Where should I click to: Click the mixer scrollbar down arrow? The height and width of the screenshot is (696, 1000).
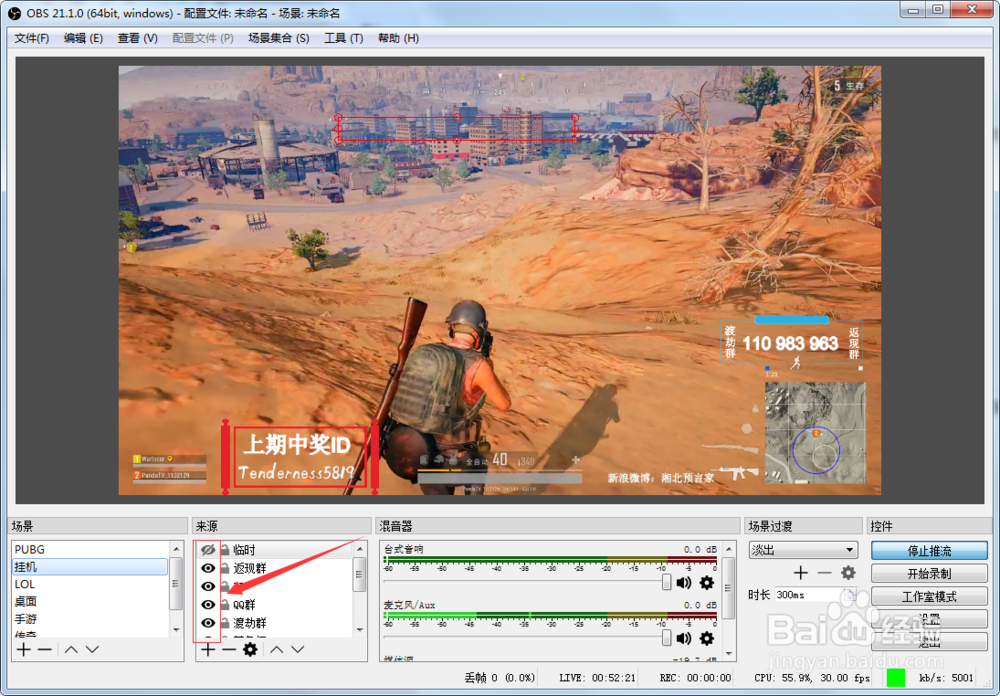pyautogui.click(x=728, y=654)
